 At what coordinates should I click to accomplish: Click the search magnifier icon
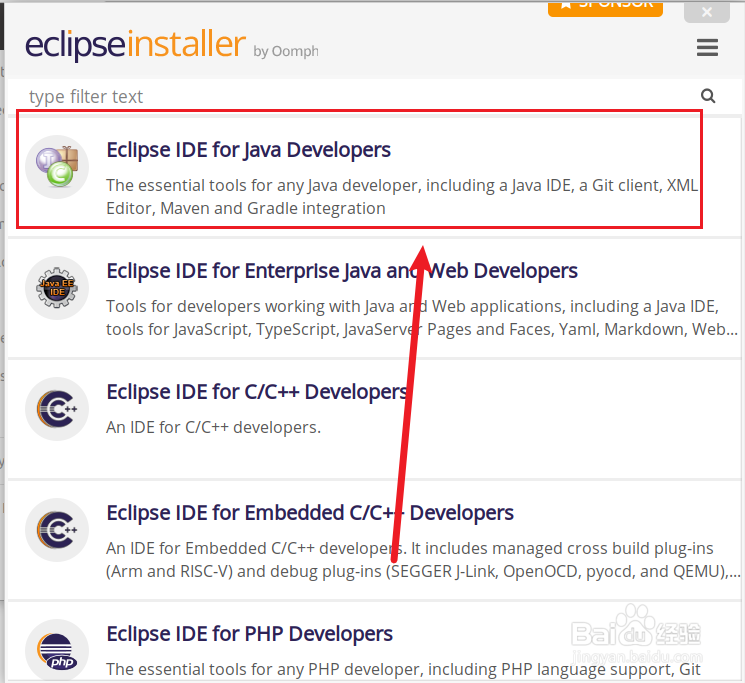pos(708,96)
